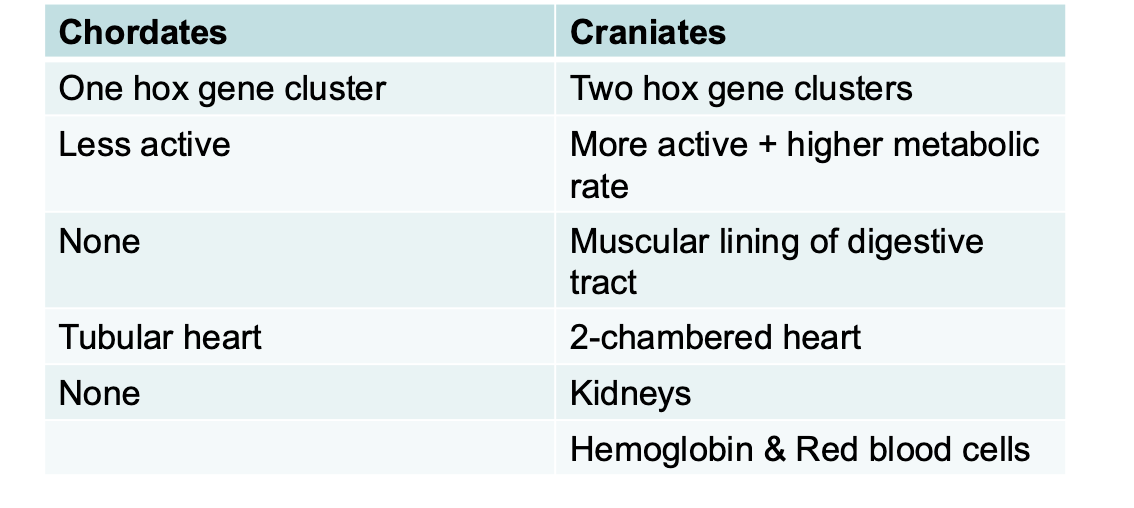Click the 'Muscular lining of digestive tract' cell
The width and height of the screenshot is (1134, 508).
tap(776, 261)
